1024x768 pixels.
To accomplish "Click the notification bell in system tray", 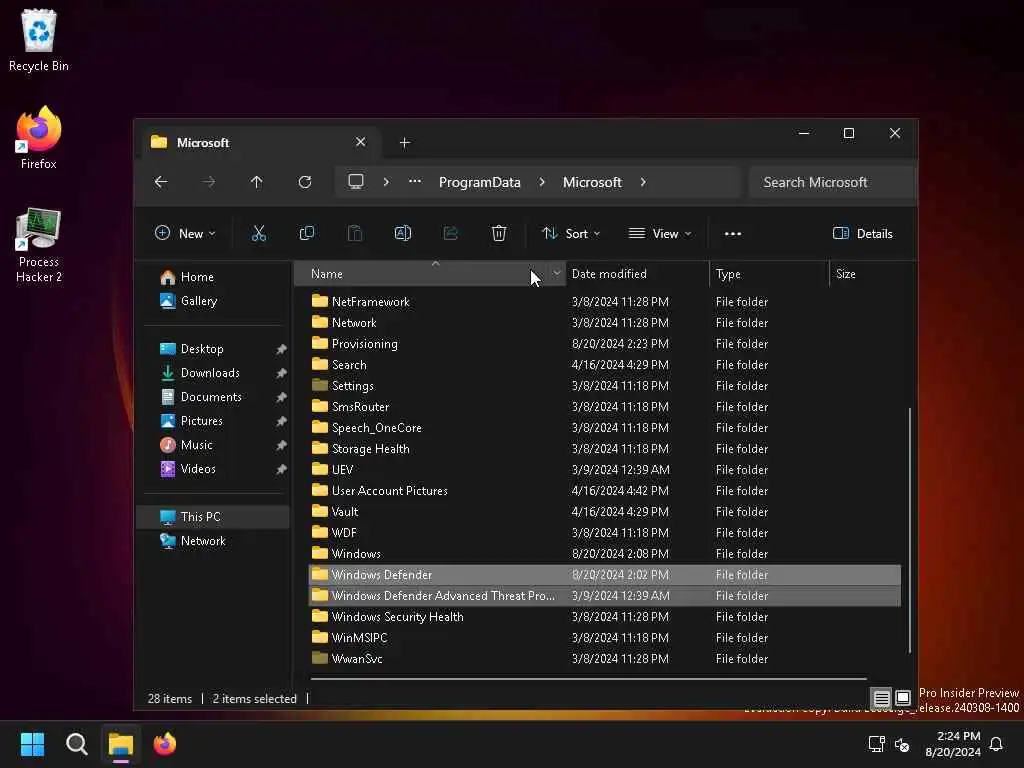I will click(996, 744).
